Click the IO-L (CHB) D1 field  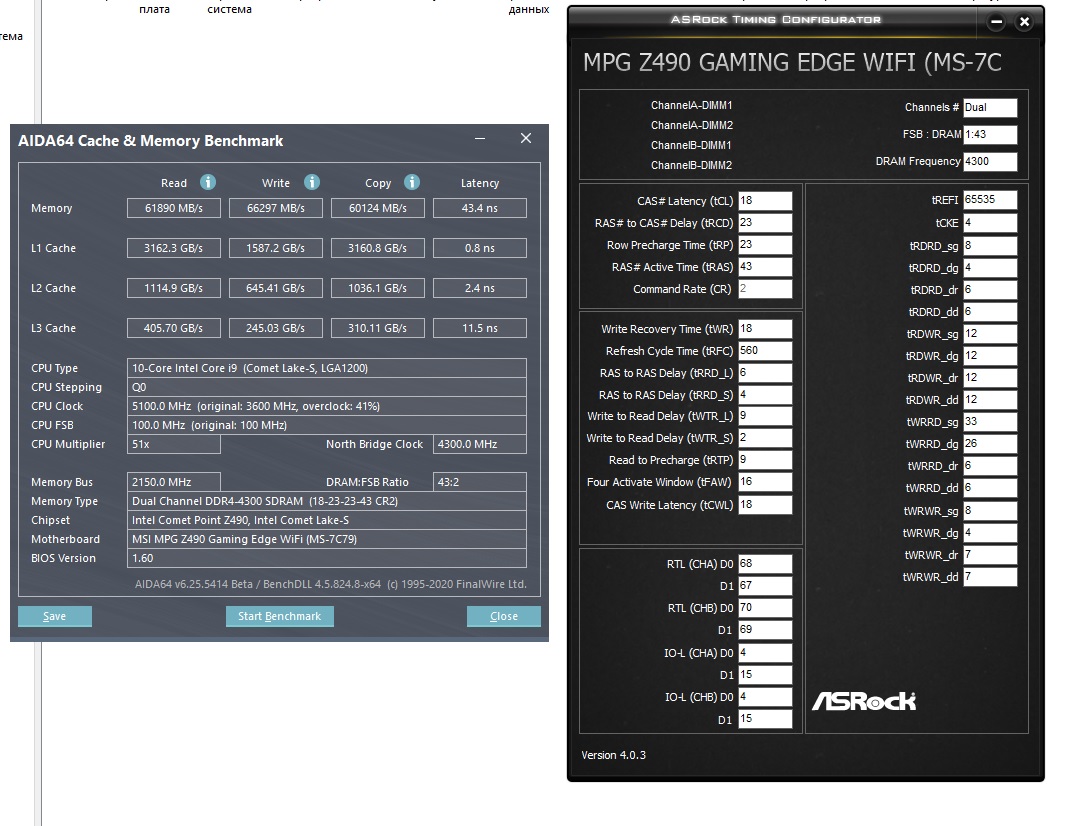(765, 719)
